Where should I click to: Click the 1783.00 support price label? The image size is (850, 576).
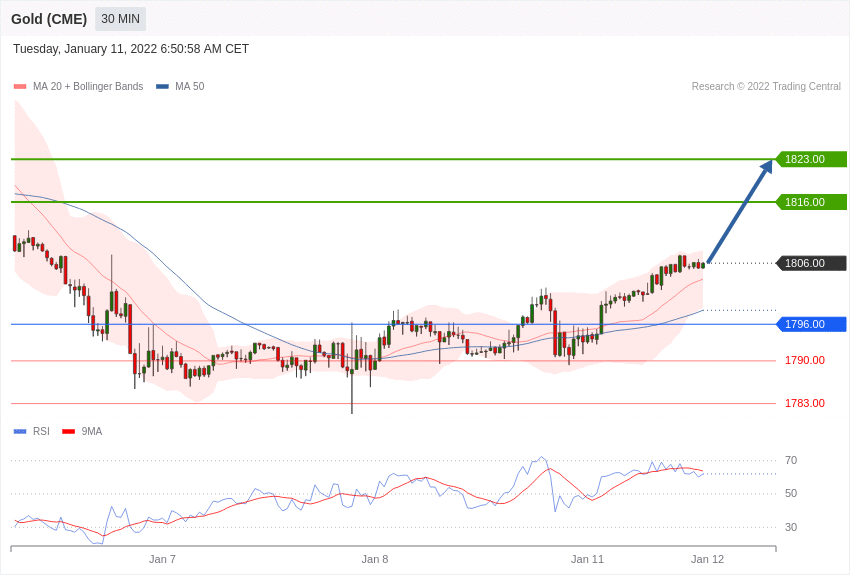pos(805,403)
